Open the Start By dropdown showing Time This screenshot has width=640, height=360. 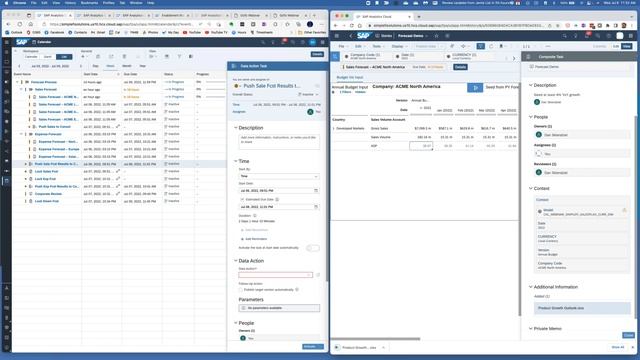279,176
